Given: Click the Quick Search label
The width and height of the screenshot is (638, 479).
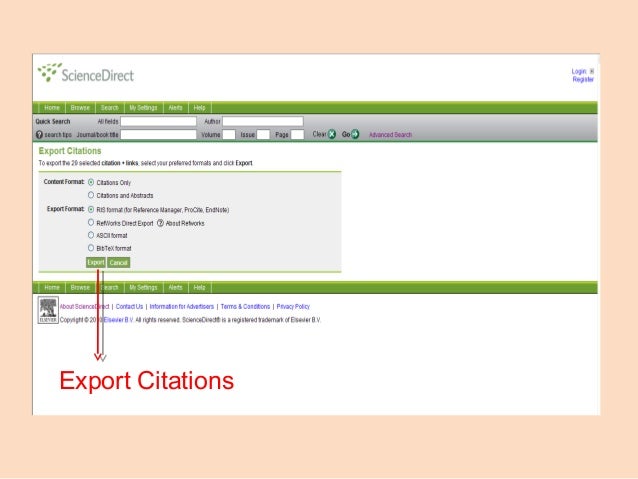Looking at the screenshot, I should pyautogui.click(x=53, y=121).
